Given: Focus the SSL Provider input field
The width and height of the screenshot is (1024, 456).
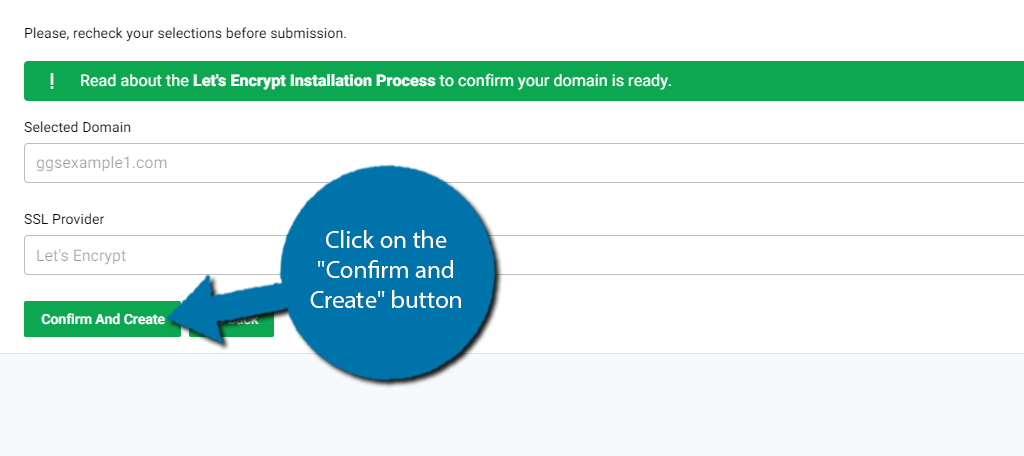Looking at the screenshot, I should [x=524, y=255].
